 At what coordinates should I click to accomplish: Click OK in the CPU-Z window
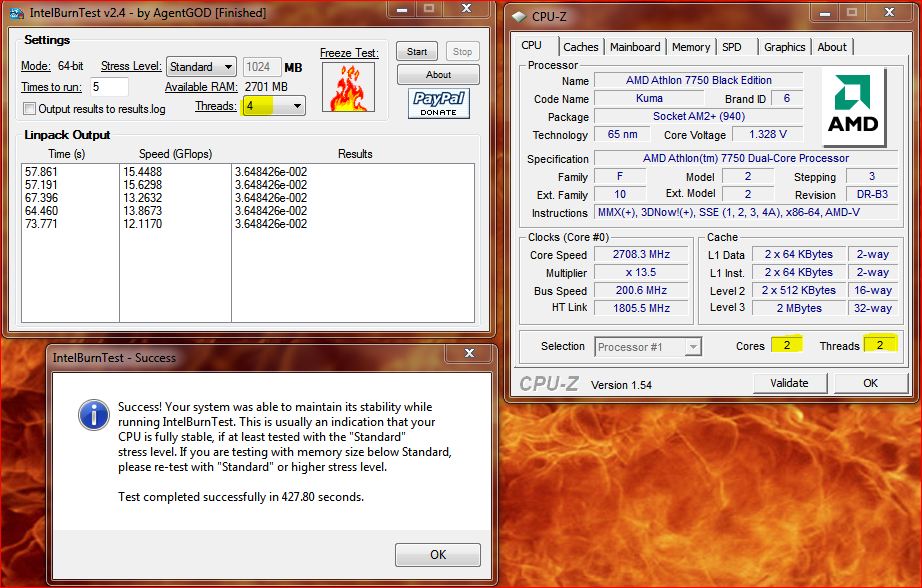tap(871, 383)
